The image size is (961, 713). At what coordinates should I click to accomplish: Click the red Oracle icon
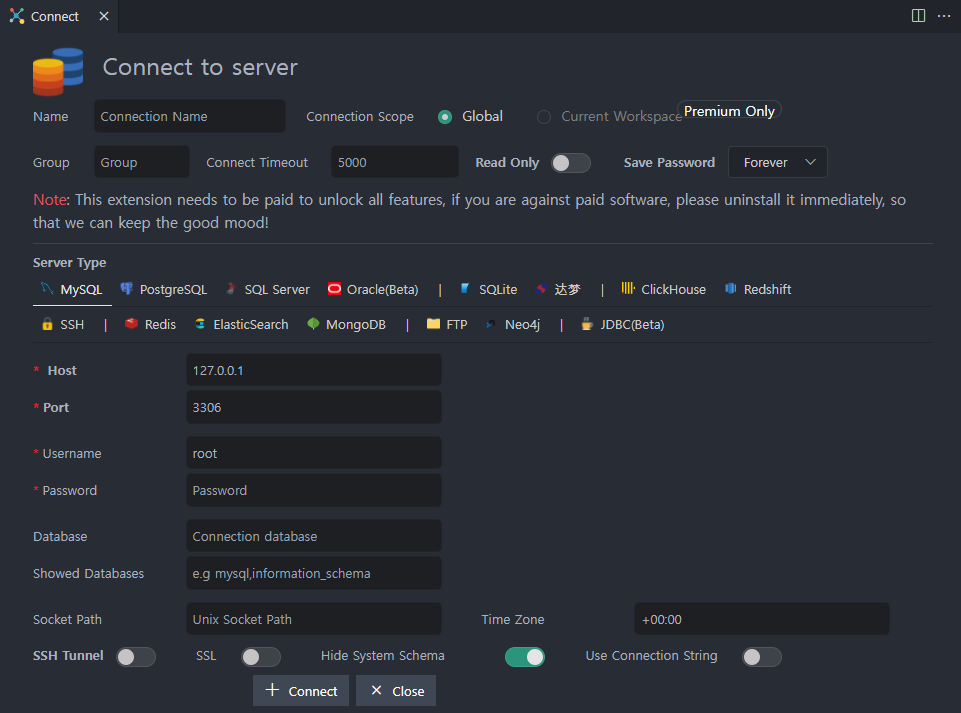[x=334, y=288]
